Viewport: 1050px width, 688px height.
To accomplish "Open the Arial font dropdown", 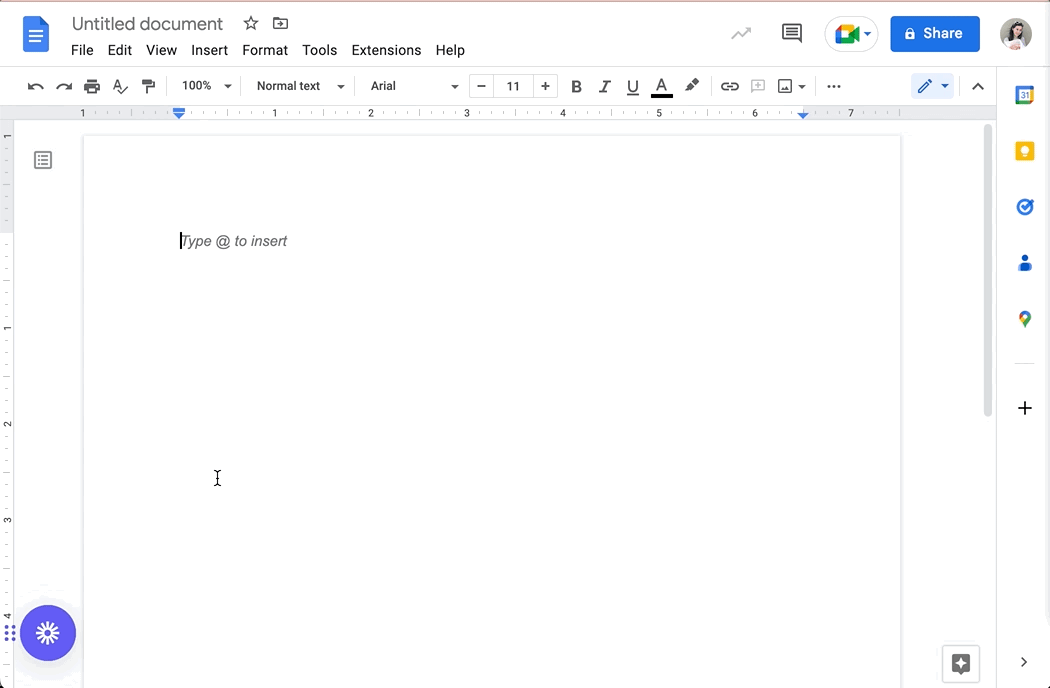I will tap(410, 86).
